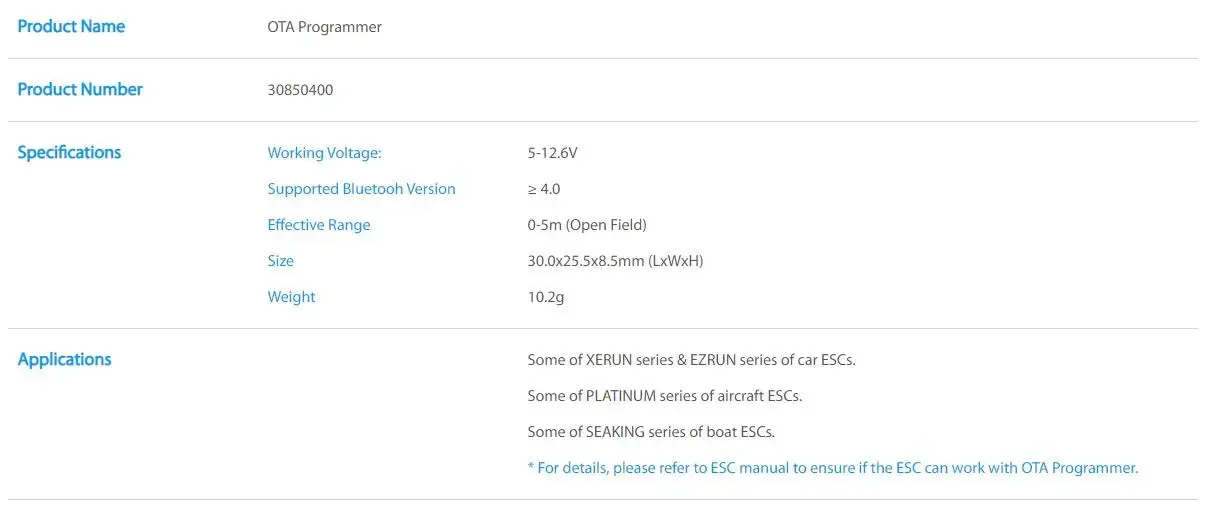Screen dimensions: 1216x506
Task: Select the 5-12.6V voltage value
Action: (x=552, y=153)
